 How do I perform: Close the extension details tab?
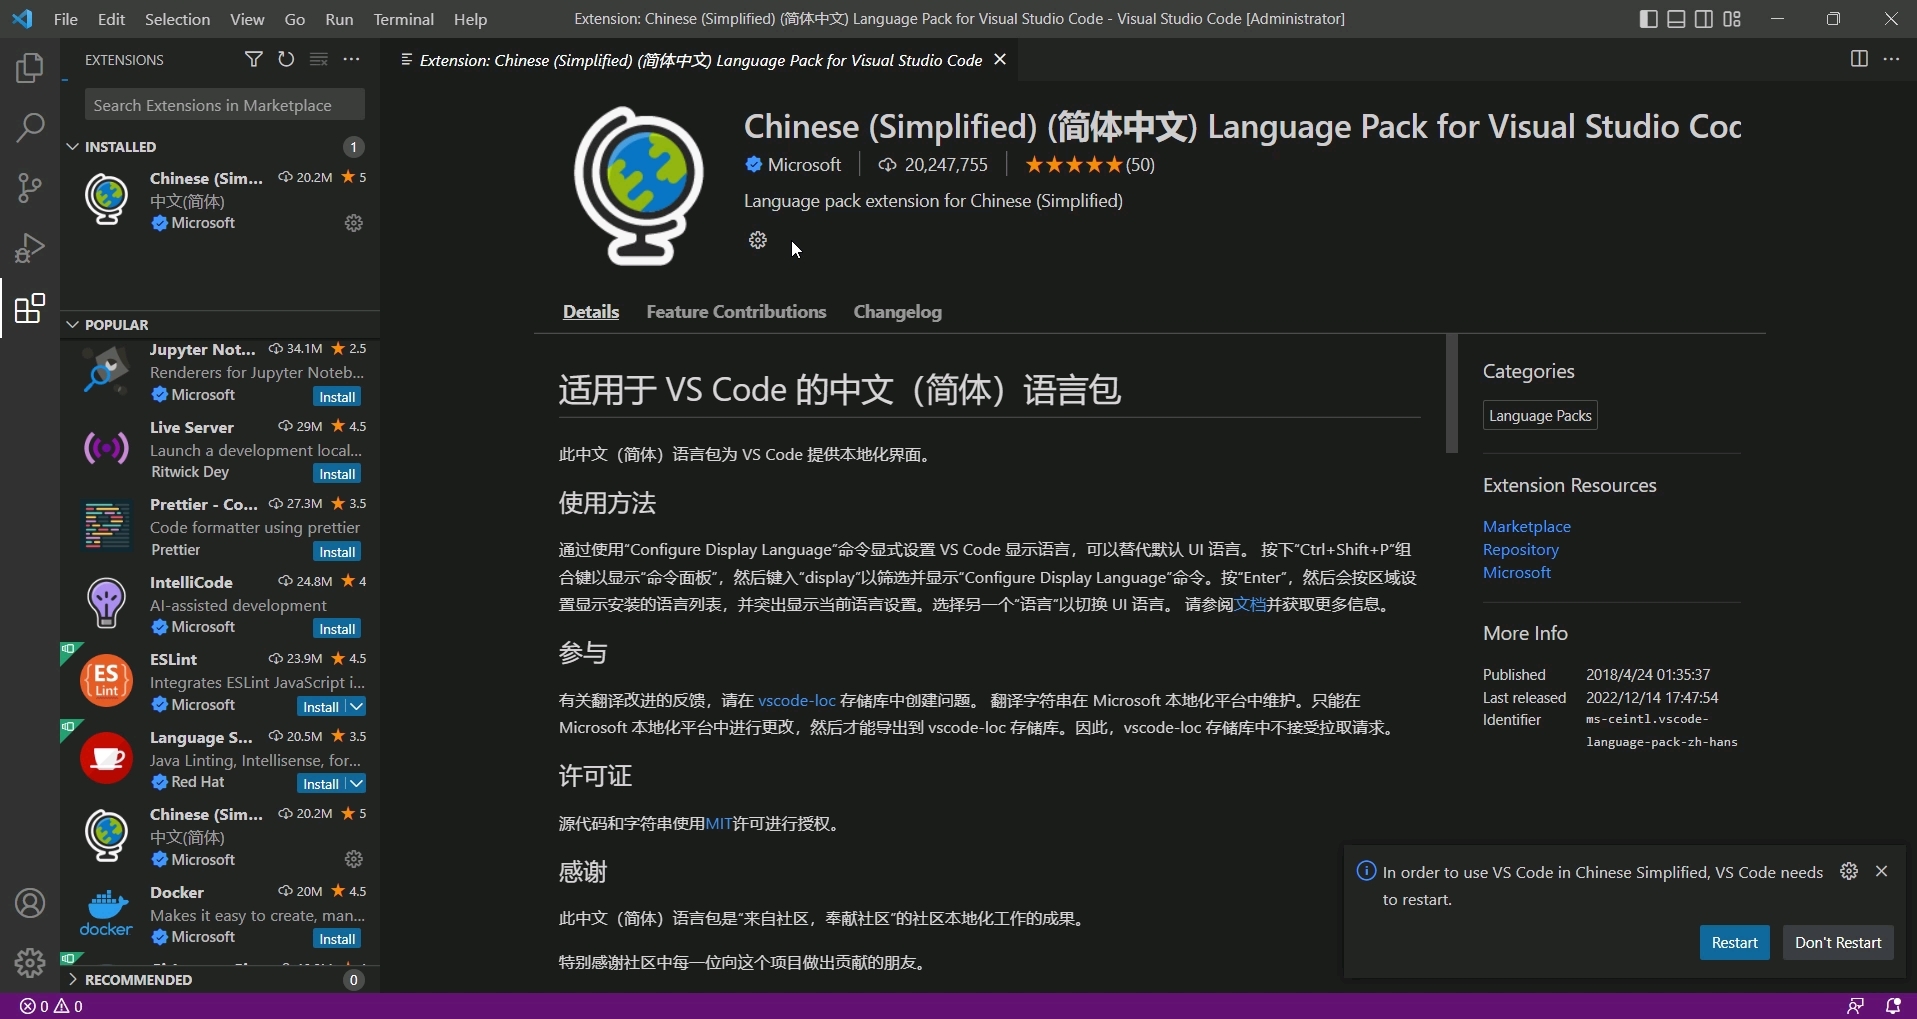click(x=999, y=60)
